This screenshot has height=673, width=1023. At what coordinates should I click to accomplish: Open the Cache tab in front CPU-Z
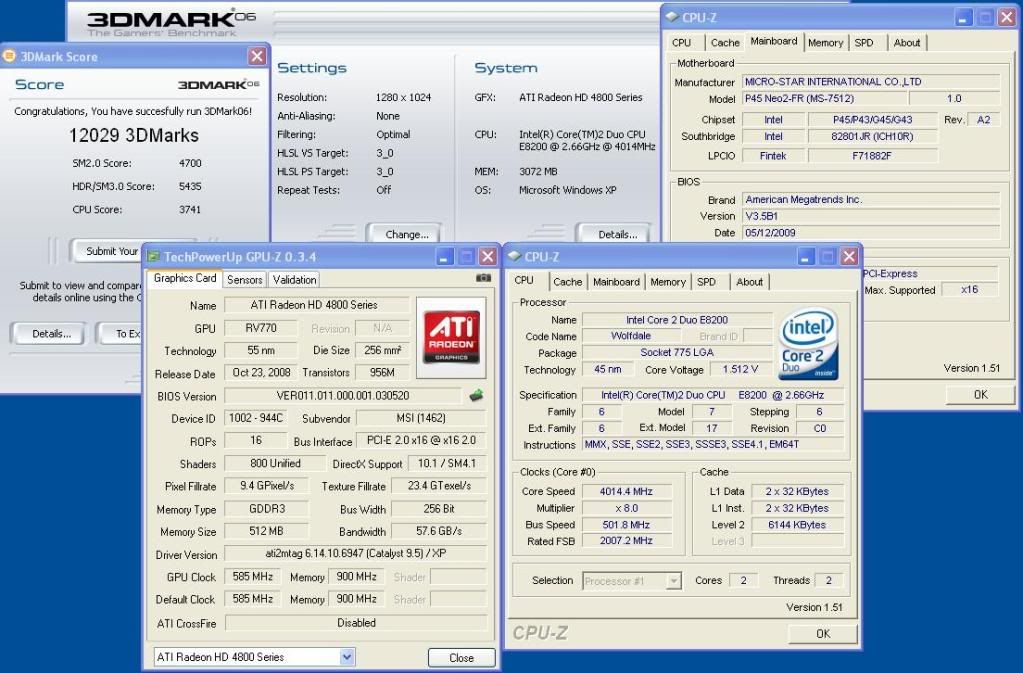click(x=567, y=282)
